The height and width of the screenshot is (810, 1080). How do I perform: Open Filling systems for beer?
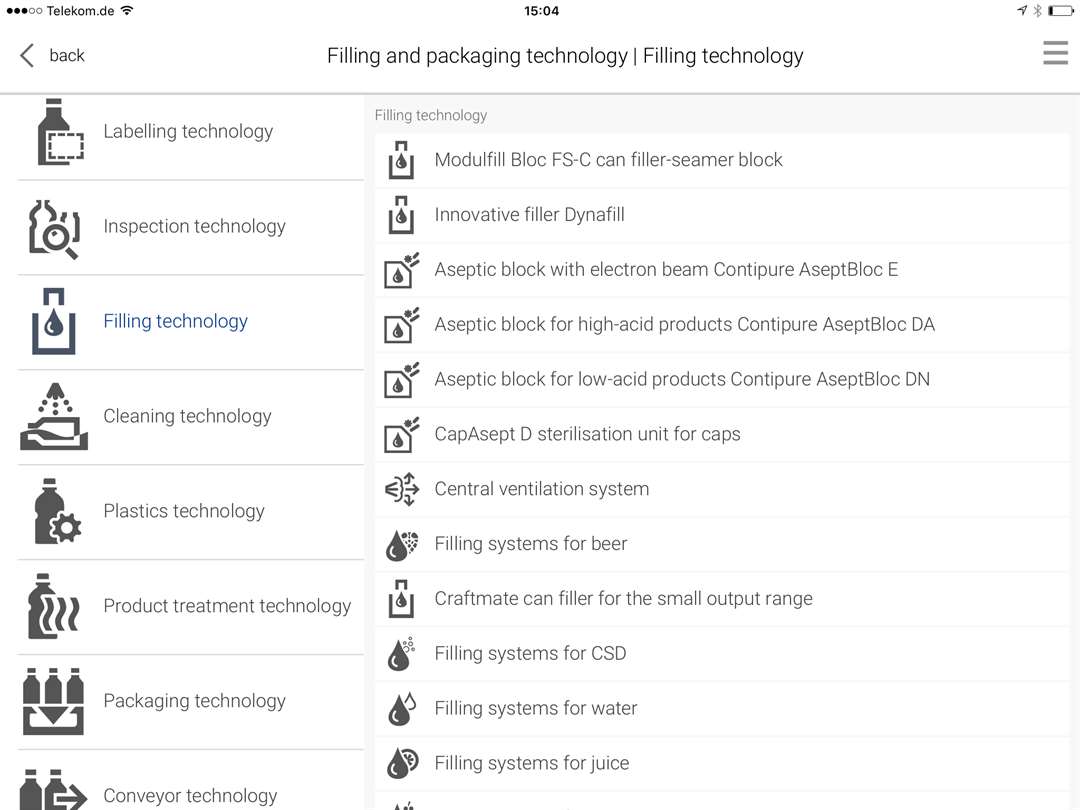click(x=530, y=544)
